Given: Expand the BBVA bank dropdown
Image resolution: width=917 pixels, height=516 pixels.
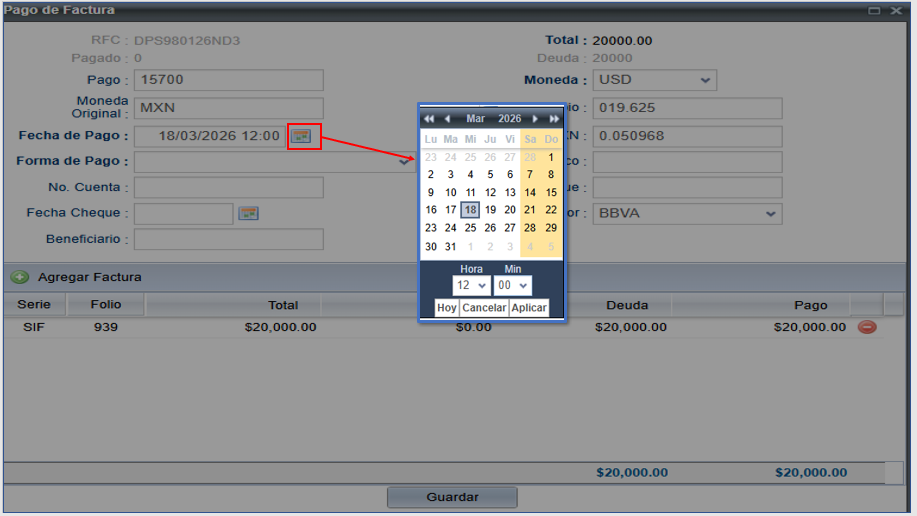Looking at the screenshot, I should [687, 213].
